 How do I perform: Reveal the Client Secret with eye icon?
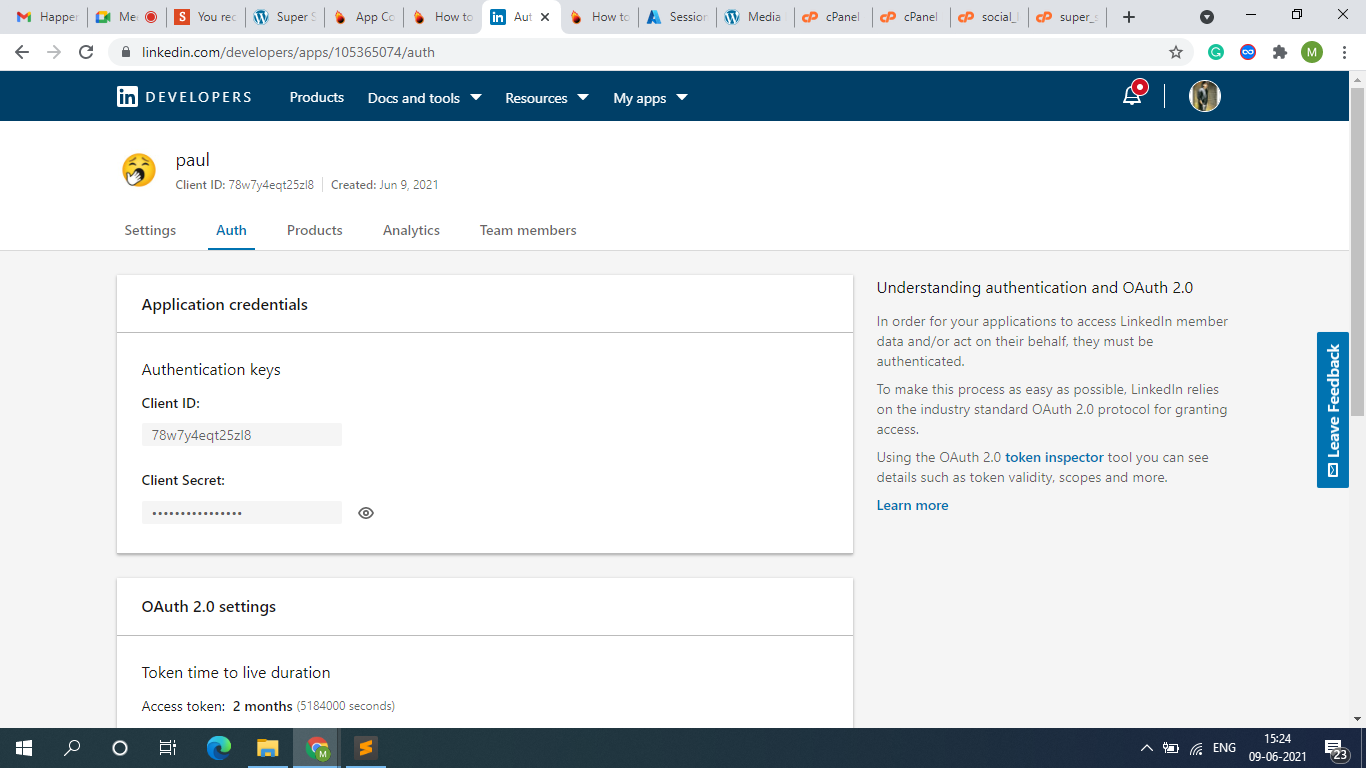click(366, 513)
